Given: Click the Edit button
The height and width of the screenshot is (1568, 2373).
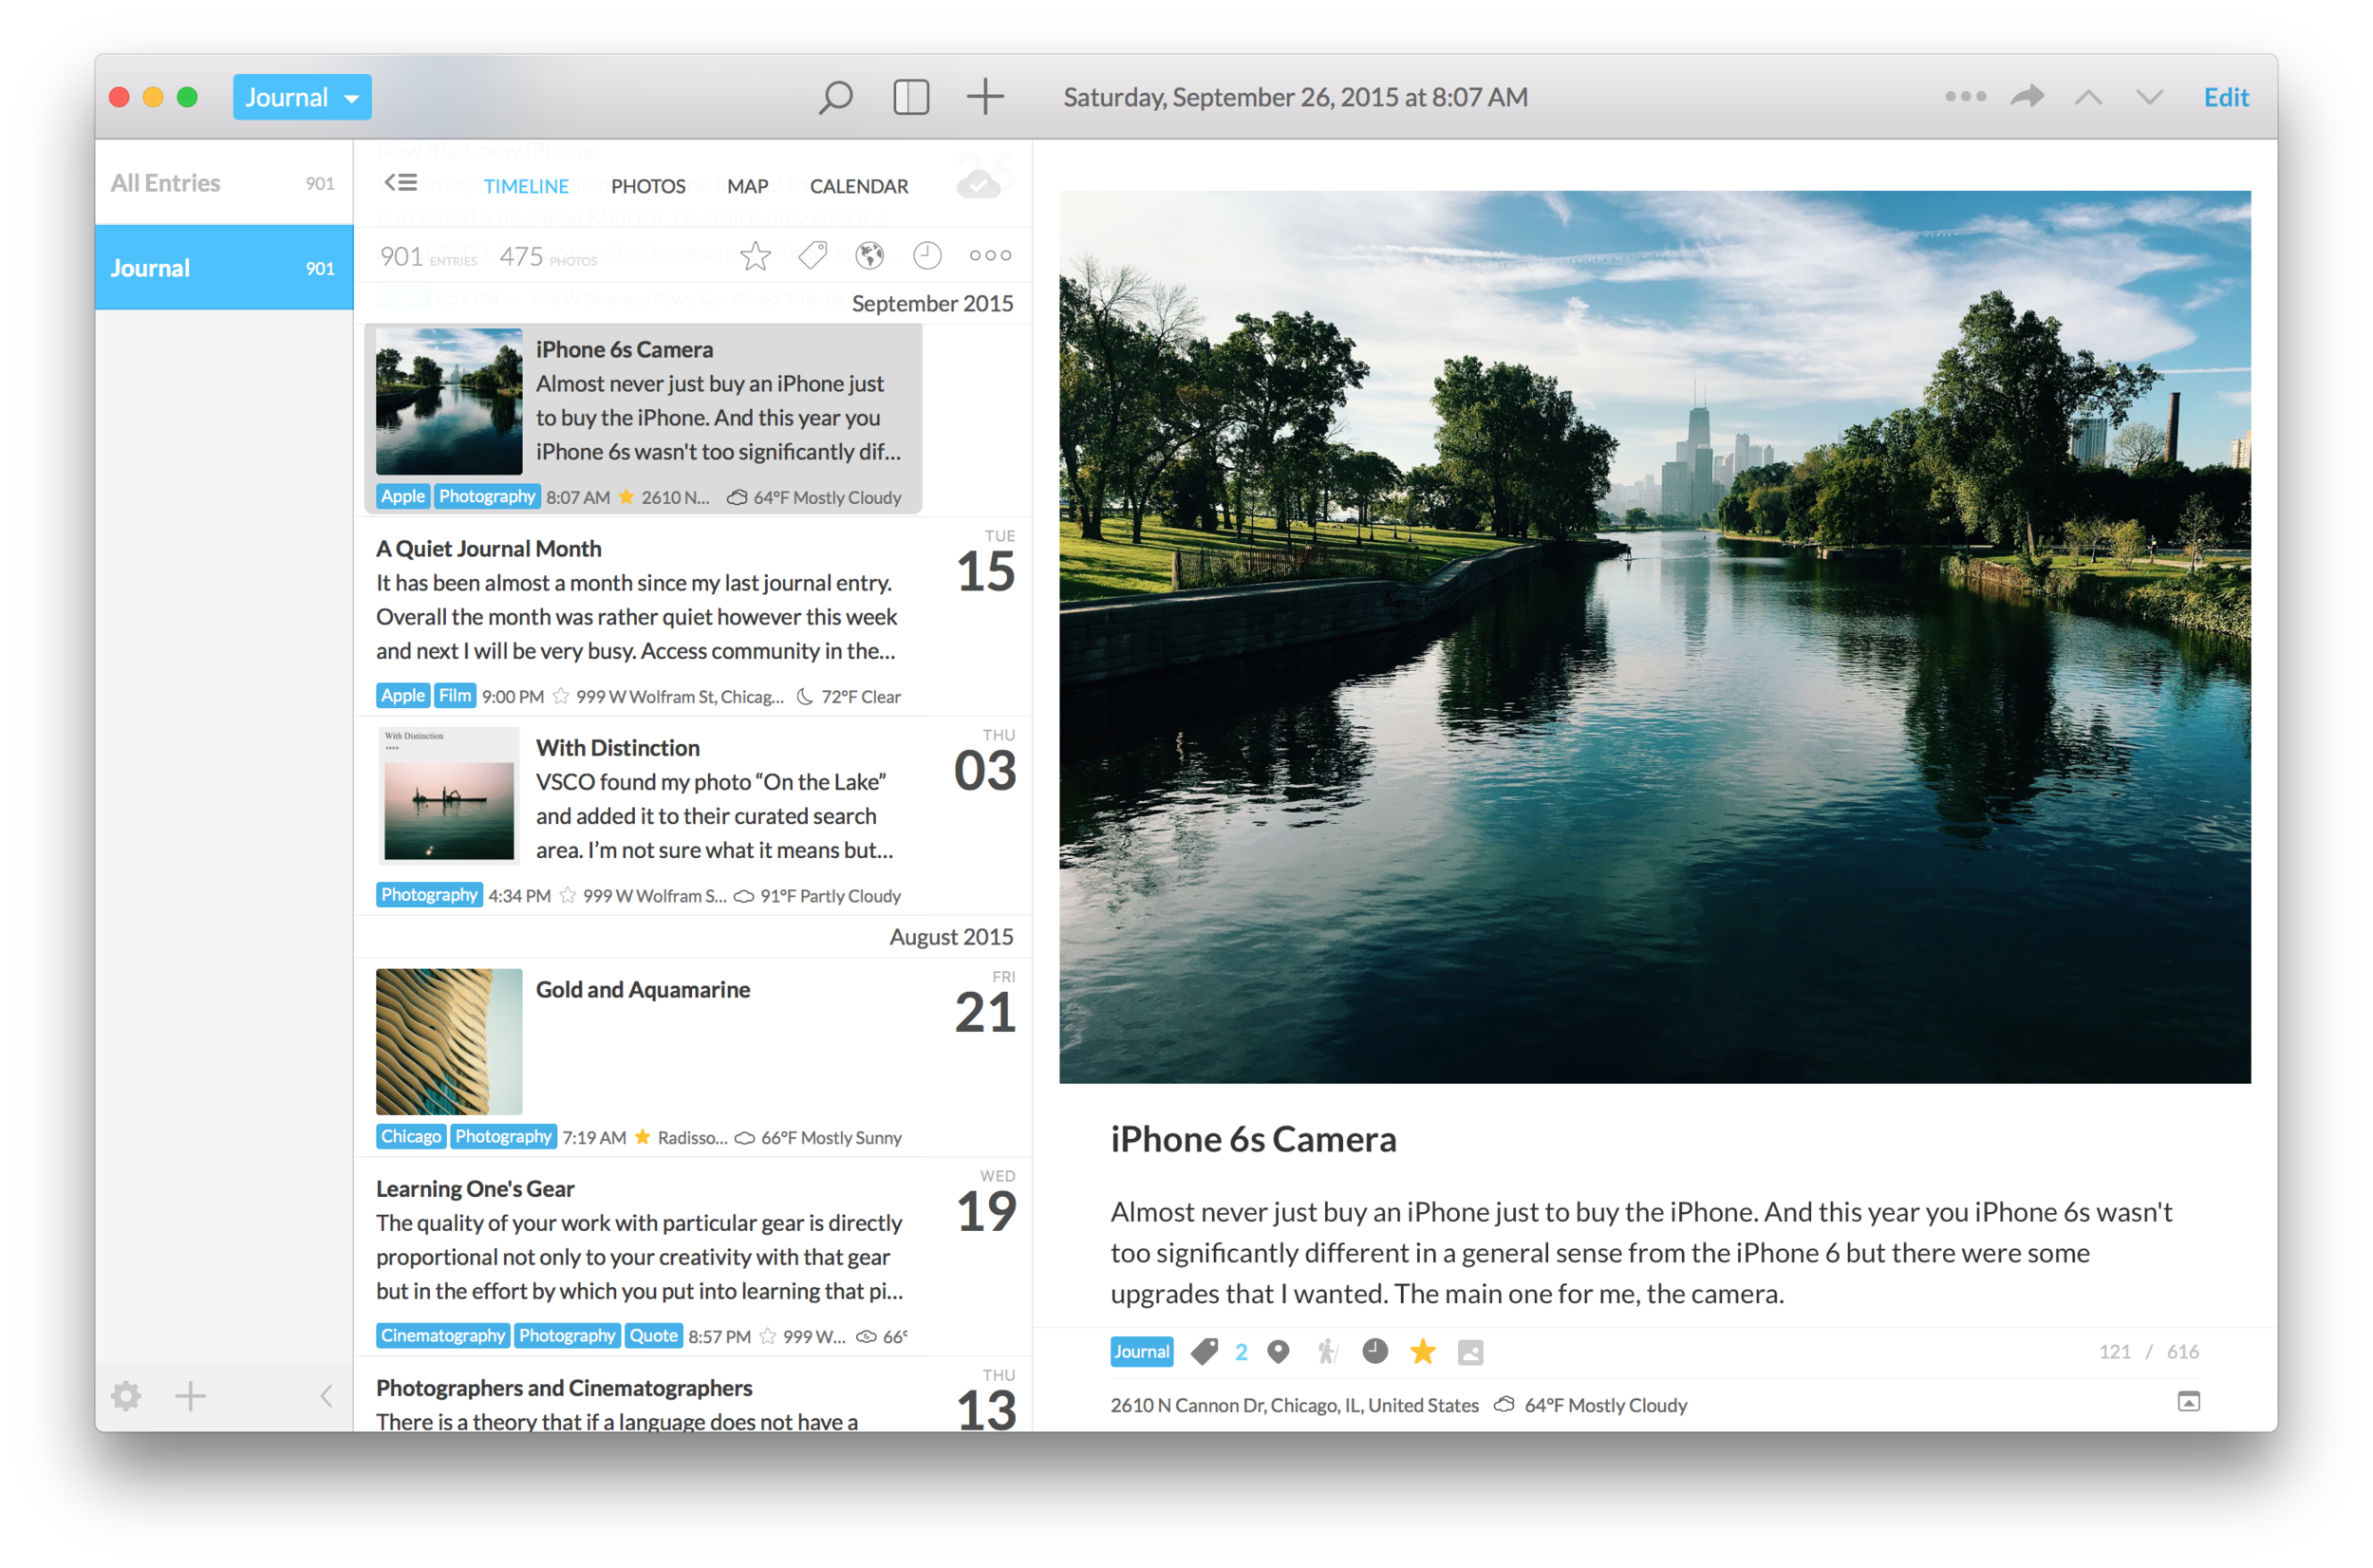Looking at the screenshot, I should point(2226,98).
